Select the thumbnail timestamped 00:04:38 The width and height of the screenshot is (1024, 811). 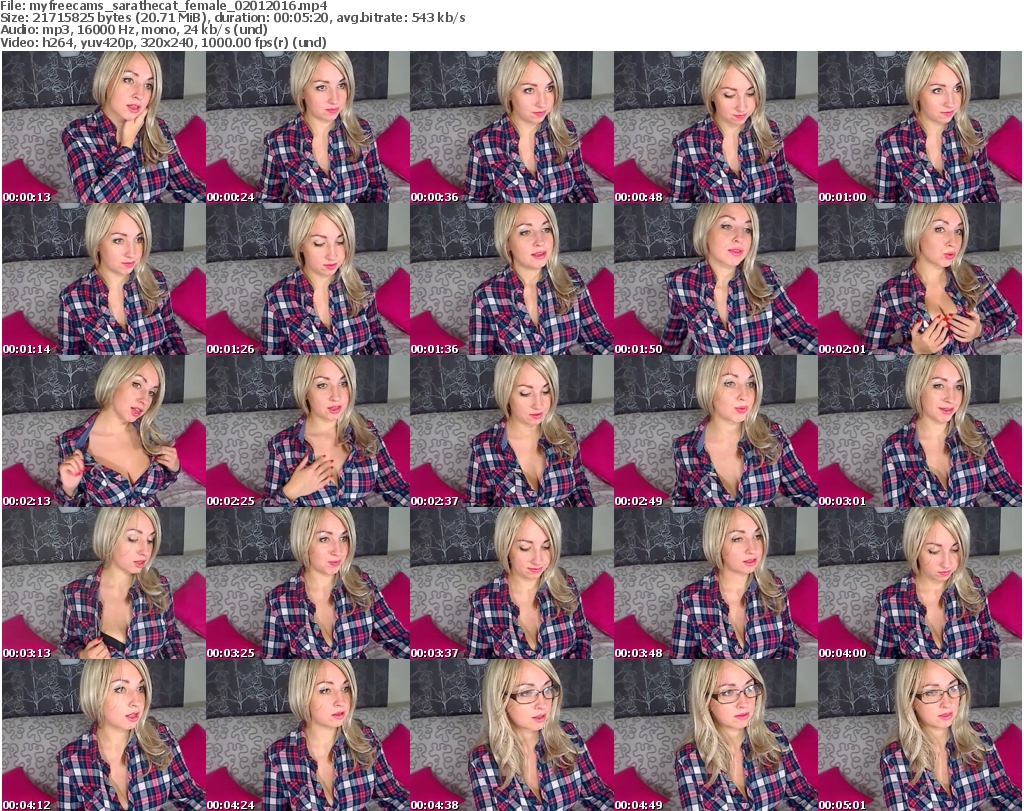point(511,735)
